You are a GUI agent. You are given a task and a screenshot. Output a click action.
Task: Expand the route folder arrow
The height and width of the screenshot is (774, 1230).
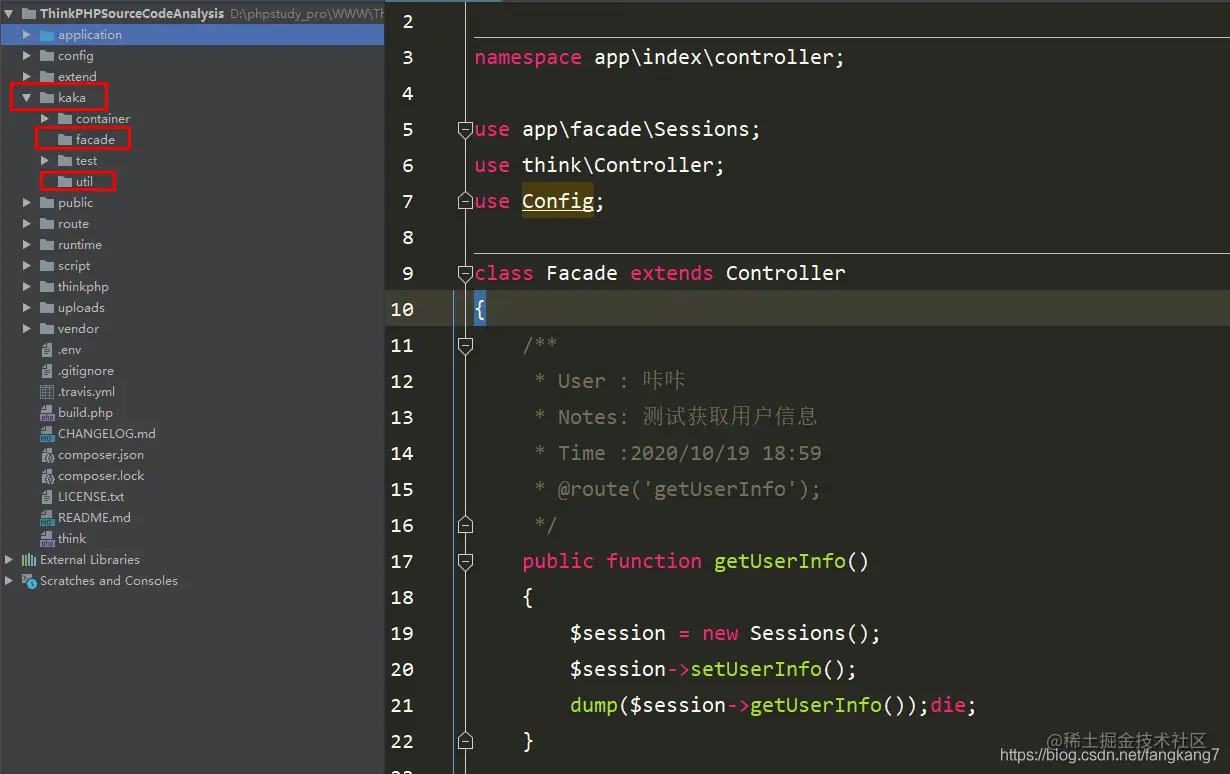point(28,224)
